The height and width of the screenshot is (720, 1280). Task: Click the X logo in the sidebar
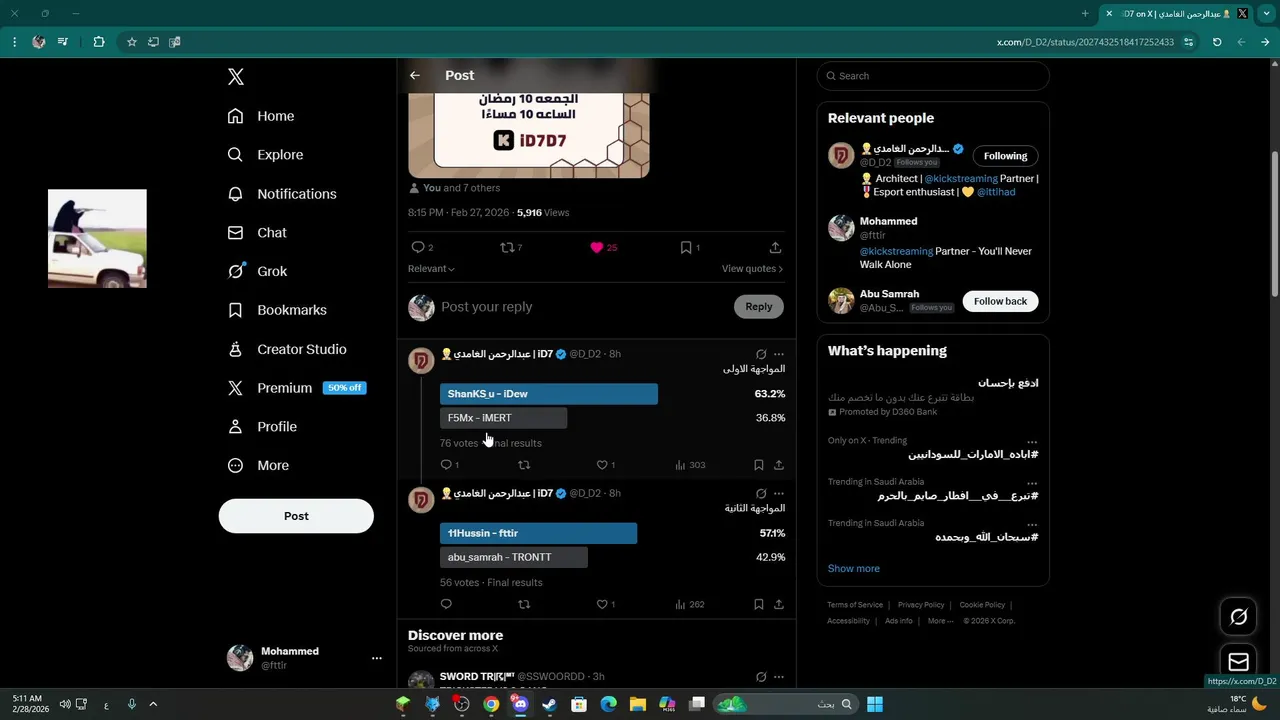click(236, 77)
